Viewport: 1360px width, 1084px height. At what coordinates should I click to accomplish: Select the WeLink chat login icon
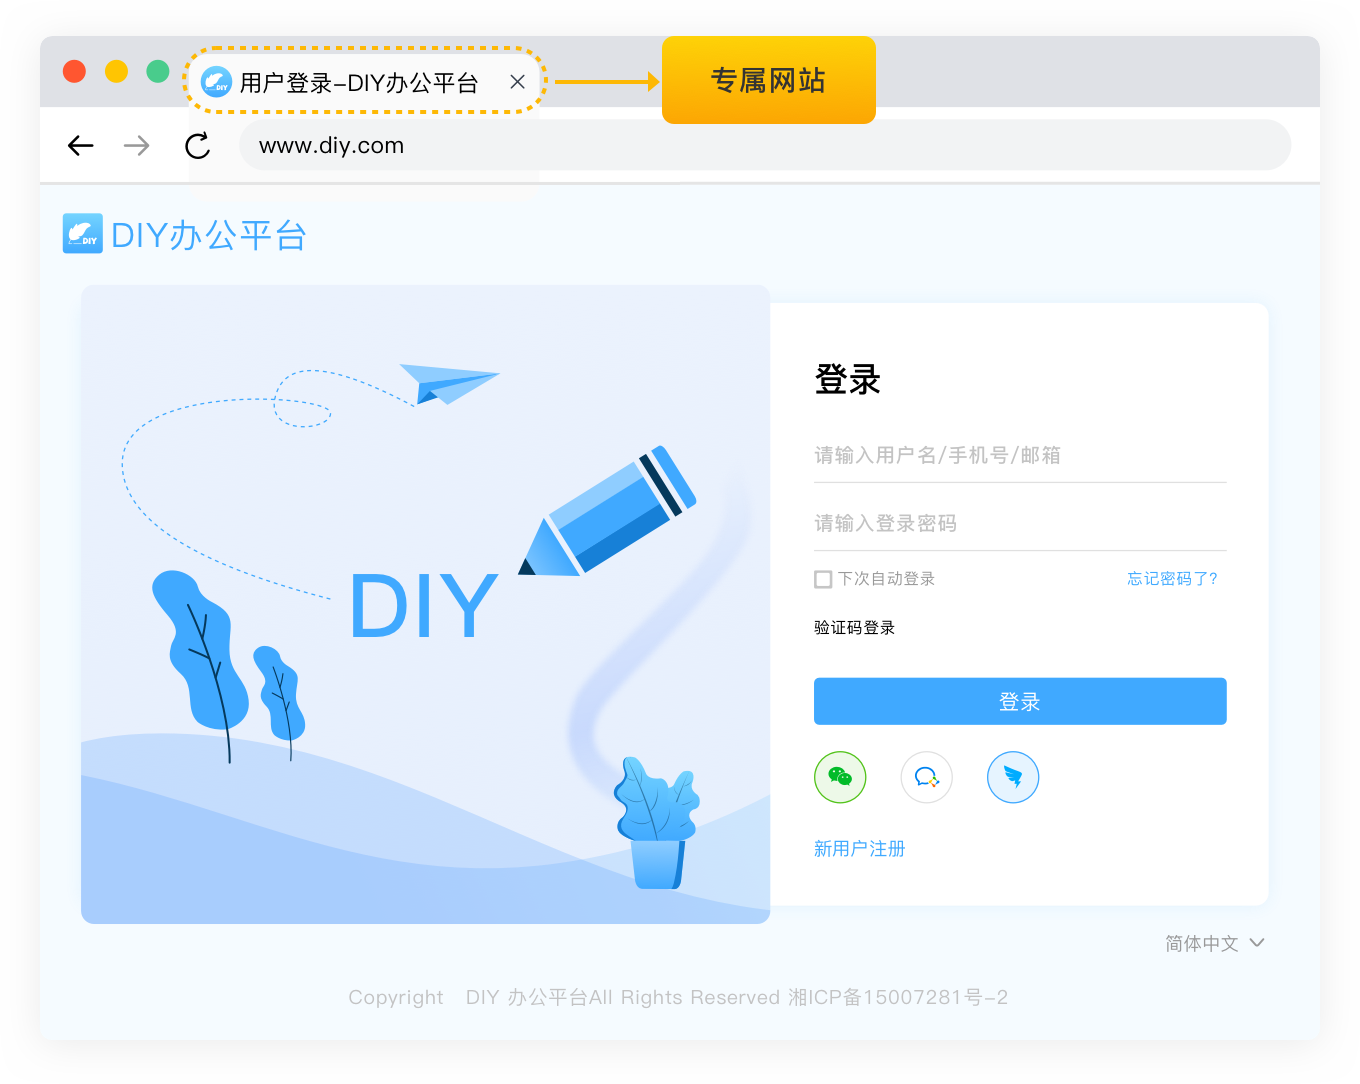(x=926, y=777)
